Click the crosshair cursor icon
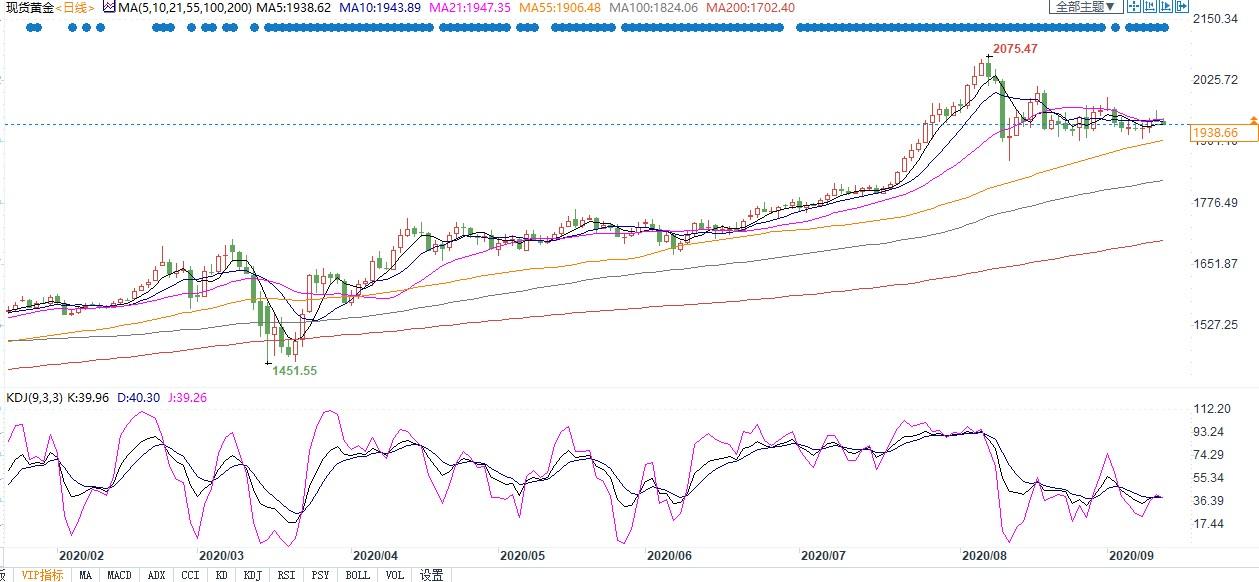Image resolution: width=1259 pixels, height=582 pixels. [x=1134, y=6]
